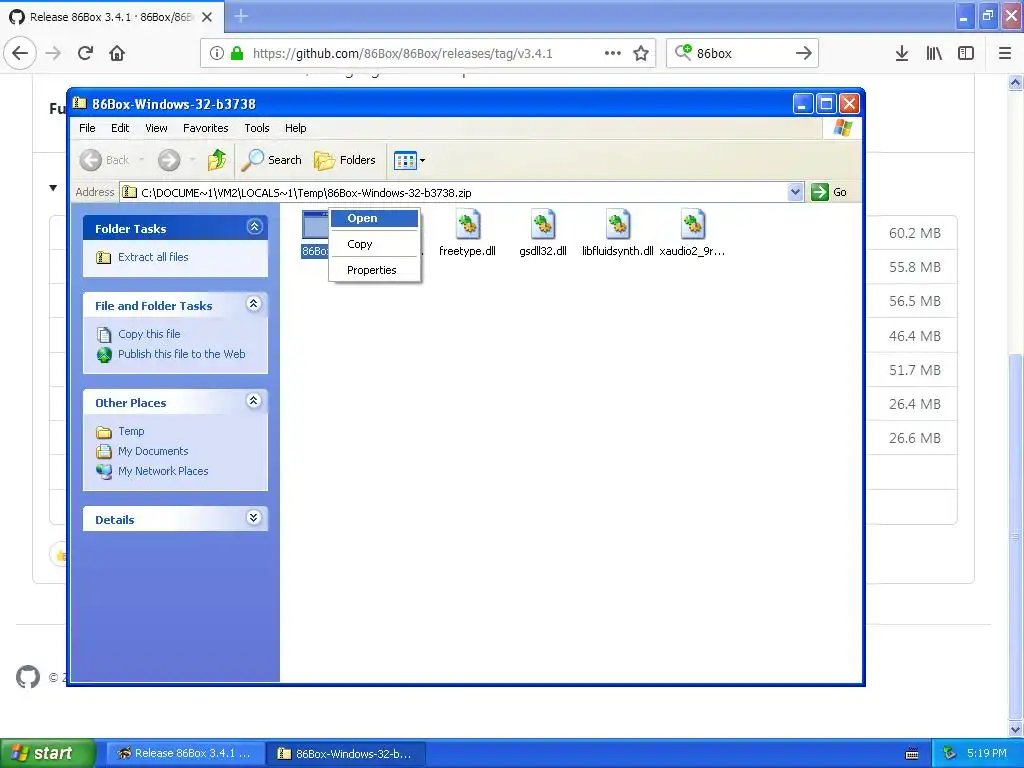Open the File menu in Explorer
Image resolution: width=1024 pixels, height=768 pixels.
[88, 128]
